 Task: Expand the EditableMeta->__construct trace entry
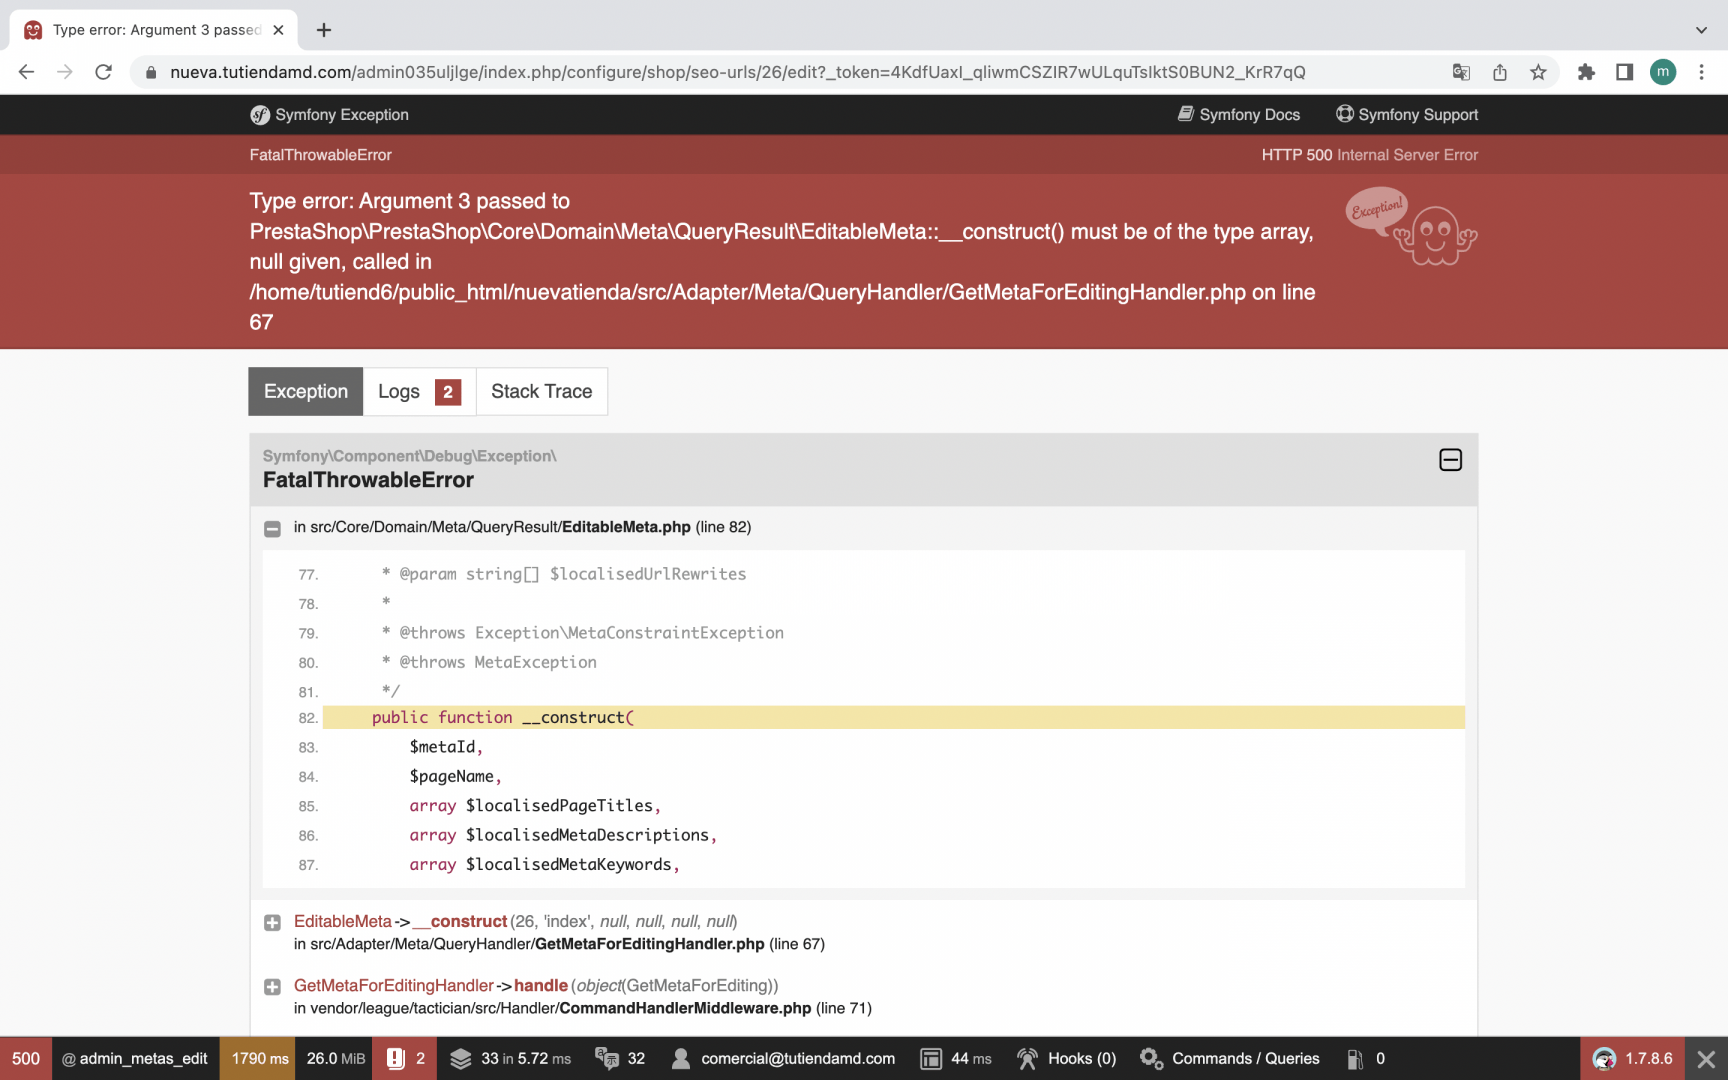tap(272, 923)
